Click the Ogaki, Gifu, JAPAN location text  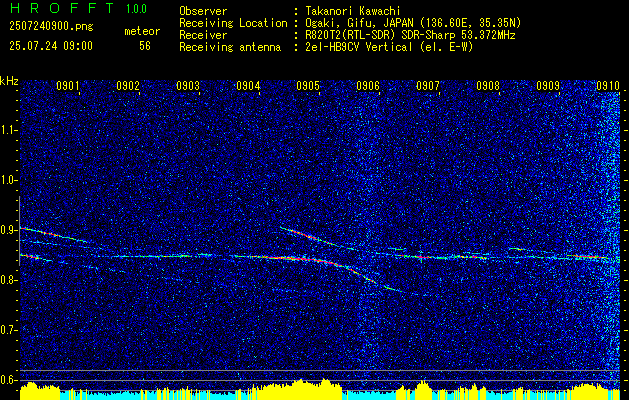pyautogui.click(x=413, y=23)
